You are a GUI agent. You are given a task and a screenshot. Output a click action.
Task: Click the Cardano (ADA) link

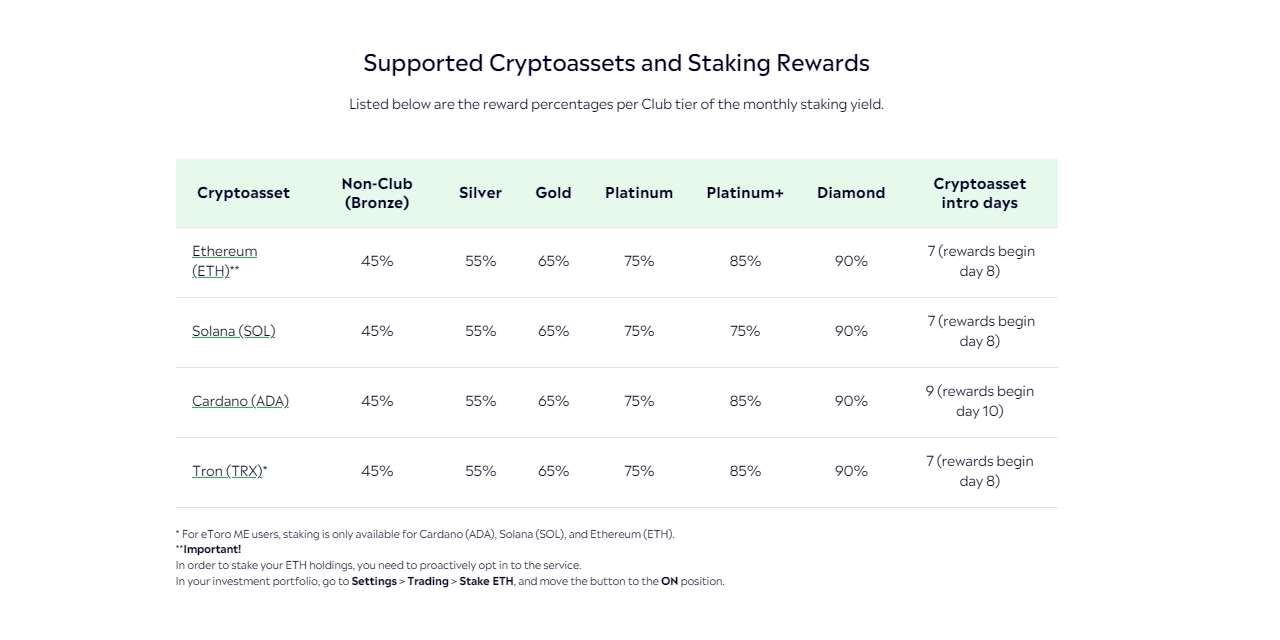coord(240,401)
